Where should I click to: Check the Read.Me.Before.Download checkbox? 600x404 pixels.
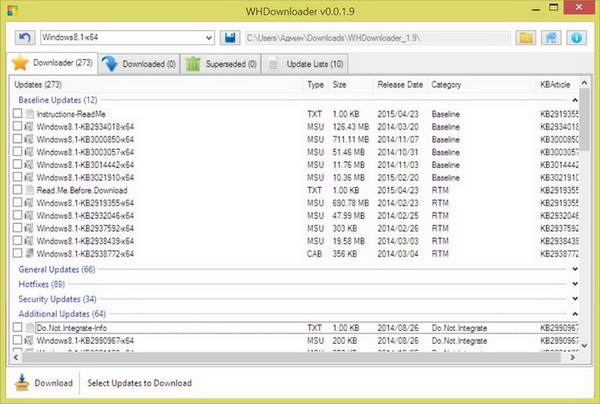[x=17, y=189]
